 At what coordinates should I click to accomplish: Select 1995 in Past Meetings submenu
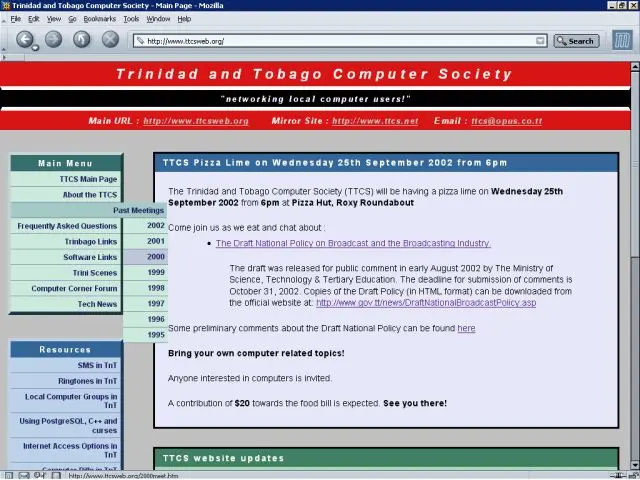click(146, 335)
